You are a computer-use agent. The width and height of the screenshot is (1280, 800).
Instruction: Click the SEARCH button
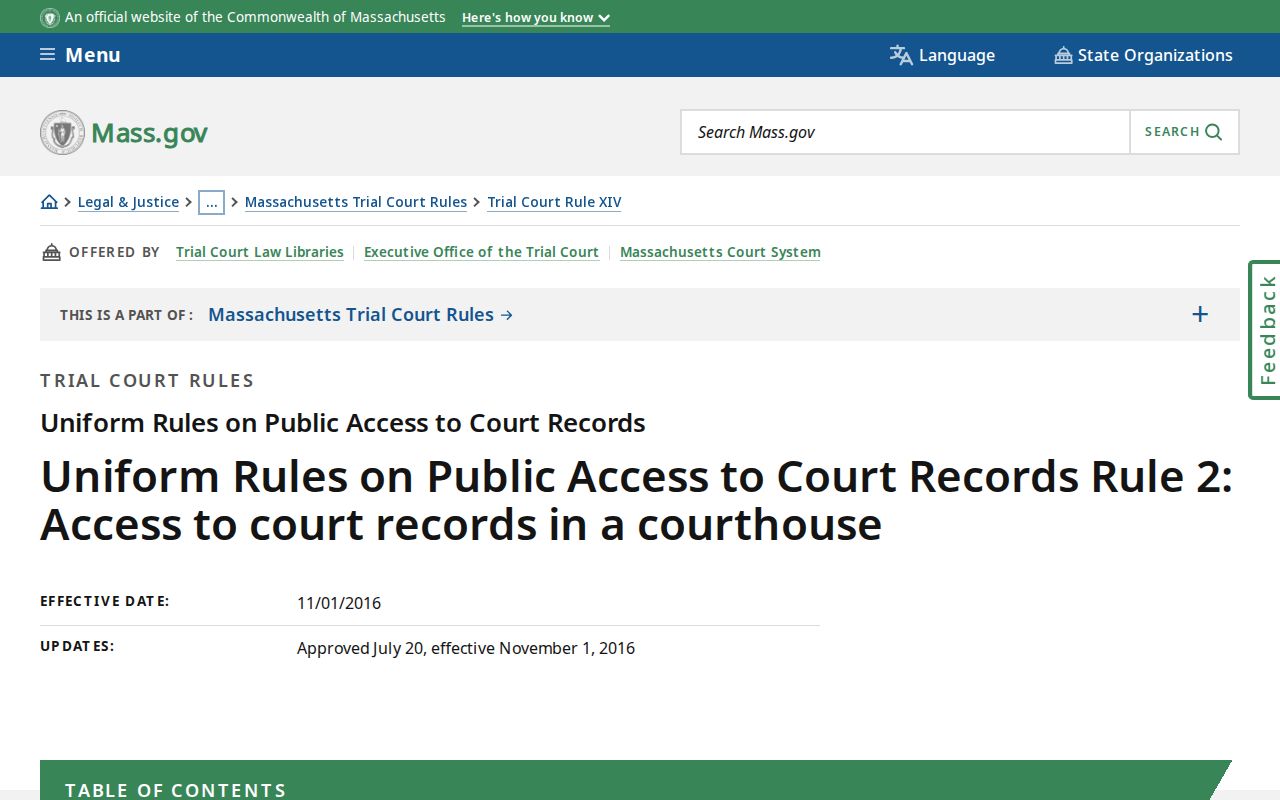(1184, 132)
